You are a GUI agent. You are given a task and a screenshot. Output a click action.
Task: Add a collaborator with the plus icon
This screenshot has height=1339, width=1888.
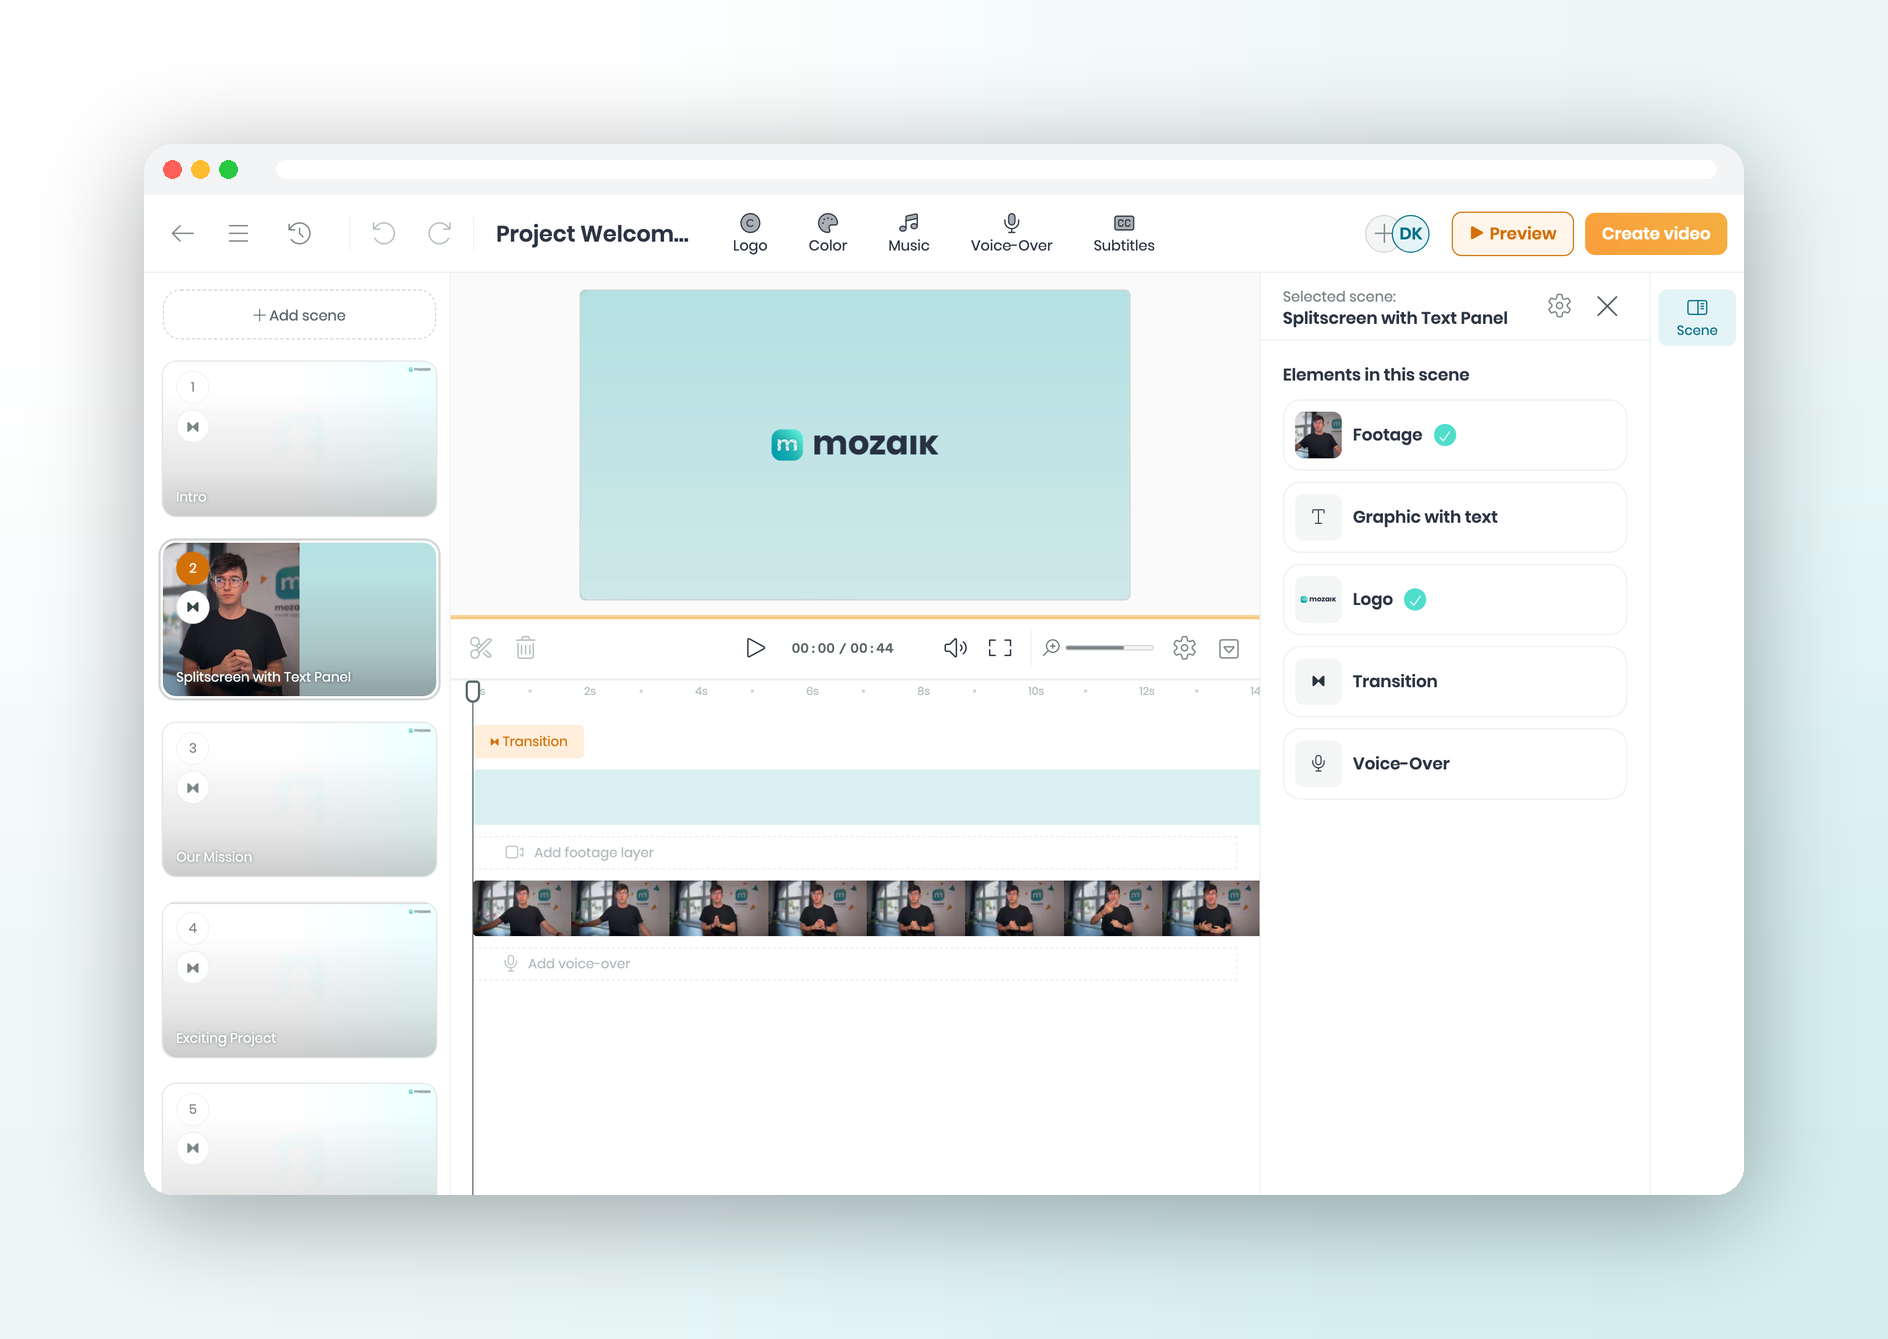[1381, 234]
